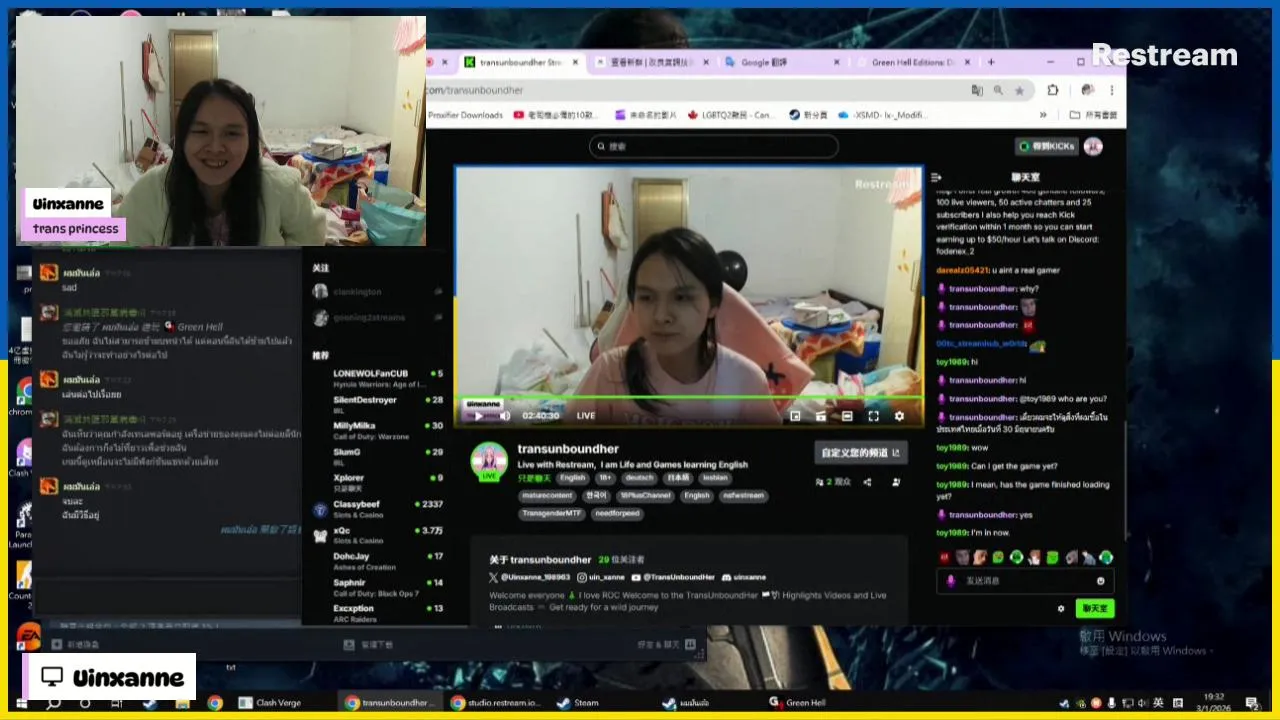Open Xplorer channel in sidebar
Image resolution: width=1280 pixels, height=720 pixels.
tap(378, 482)
